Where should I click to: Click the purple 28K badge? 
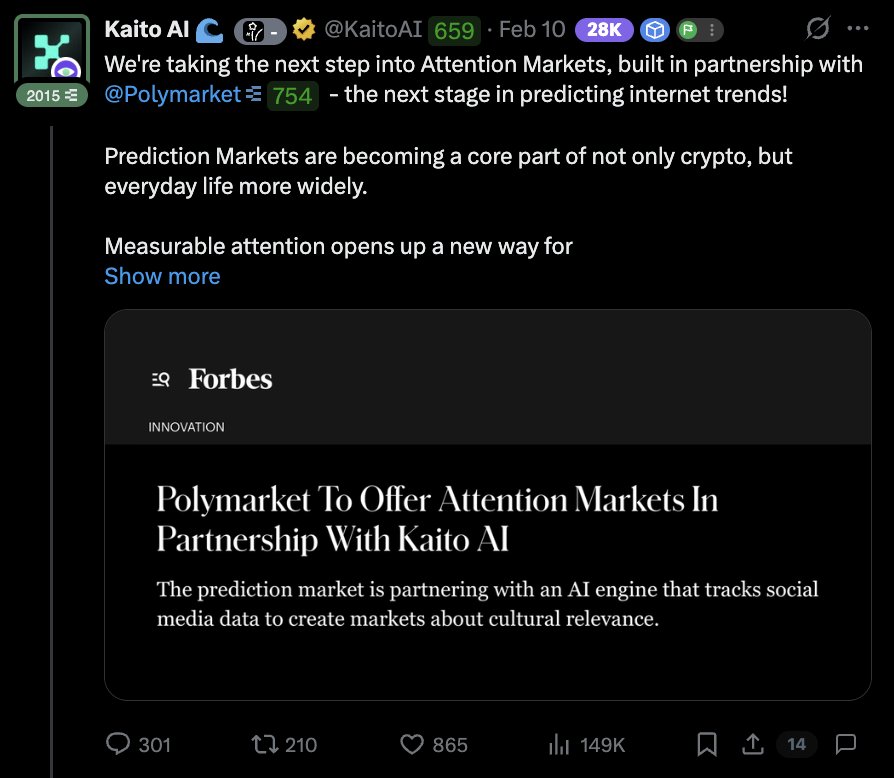point(603,30)
